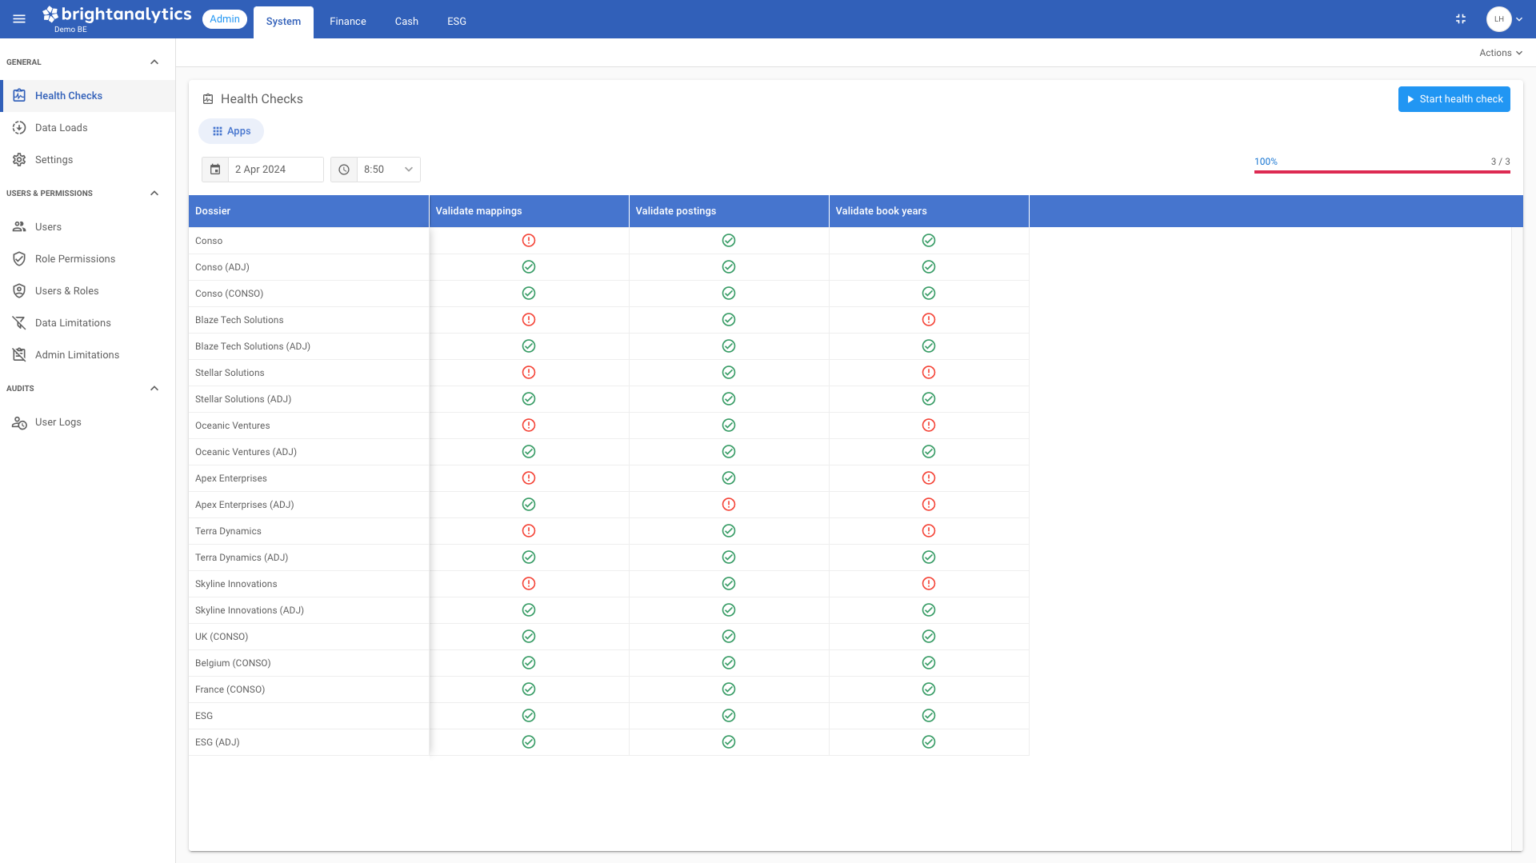Click Stellar Solutions mappings error icon
The image size is (1536, 863).
coord(529,373)
